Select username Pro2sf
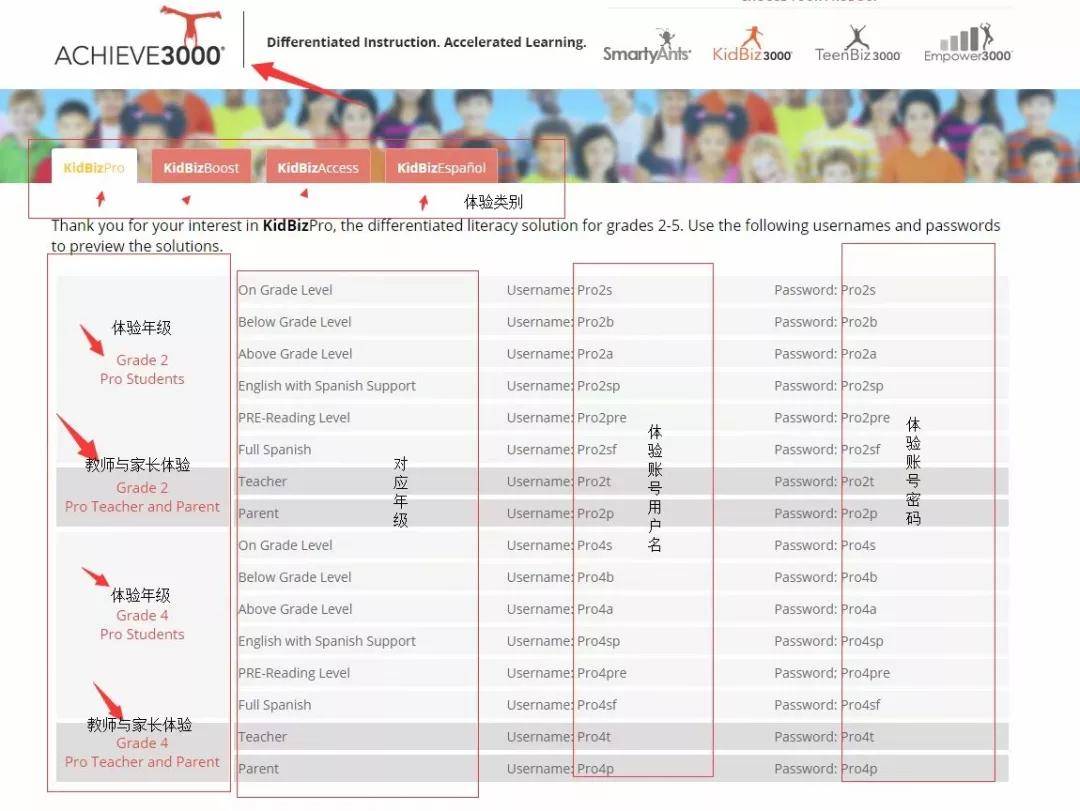This screenshot has width=1080, height=811. tap(597, 449)
